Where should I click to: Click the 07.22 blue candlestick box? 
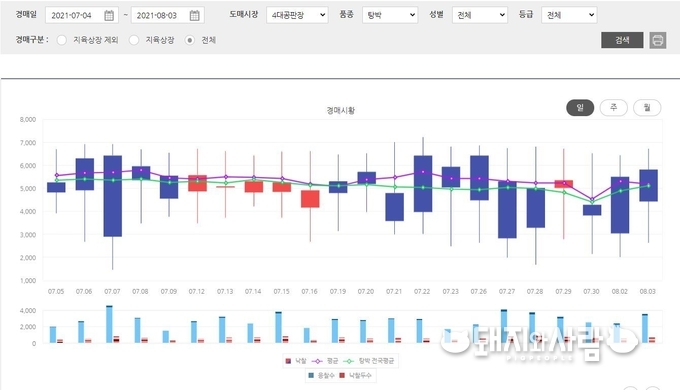pos(423,184)
